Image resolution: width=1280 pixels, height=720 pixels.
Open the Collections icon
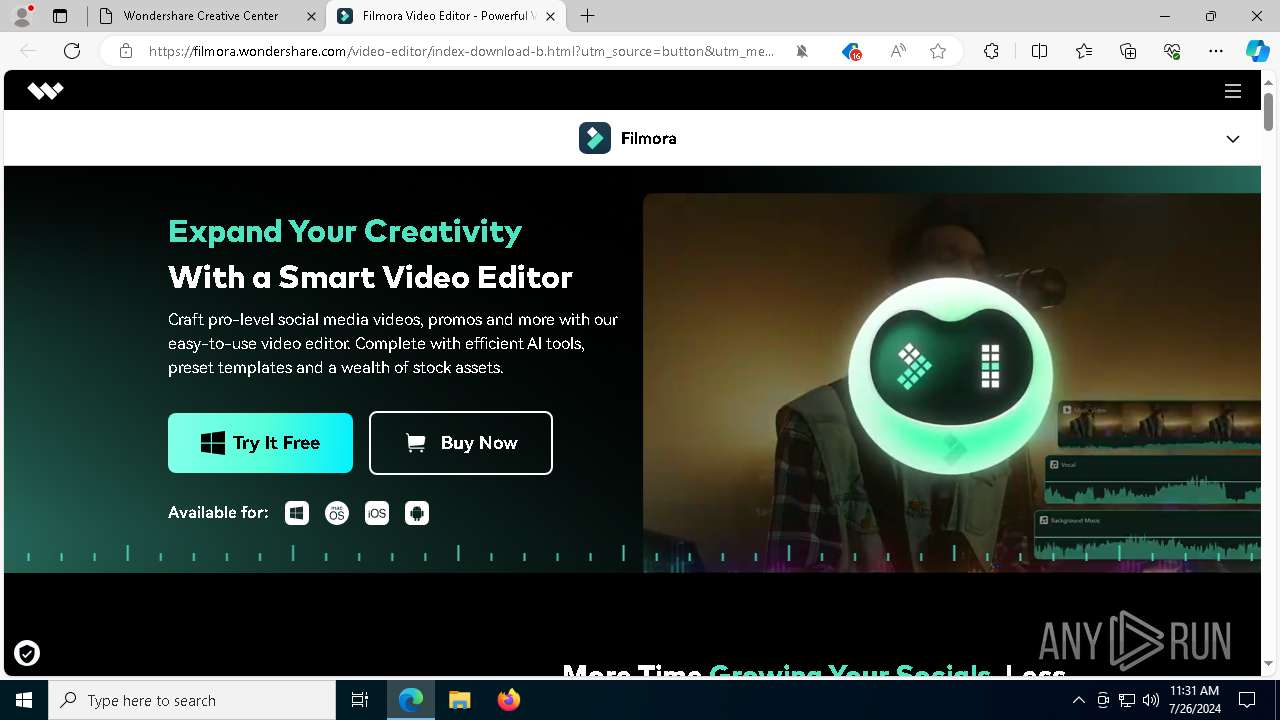[1128, 51]
